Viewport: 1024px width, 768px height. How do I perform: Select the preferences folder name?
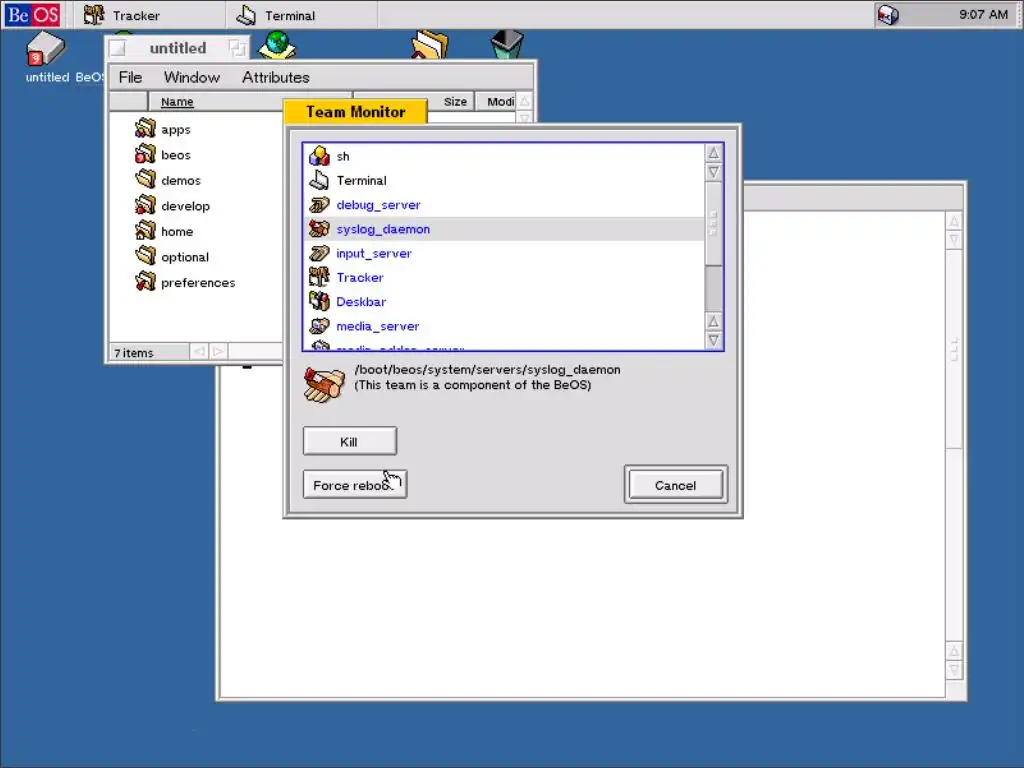198,282
